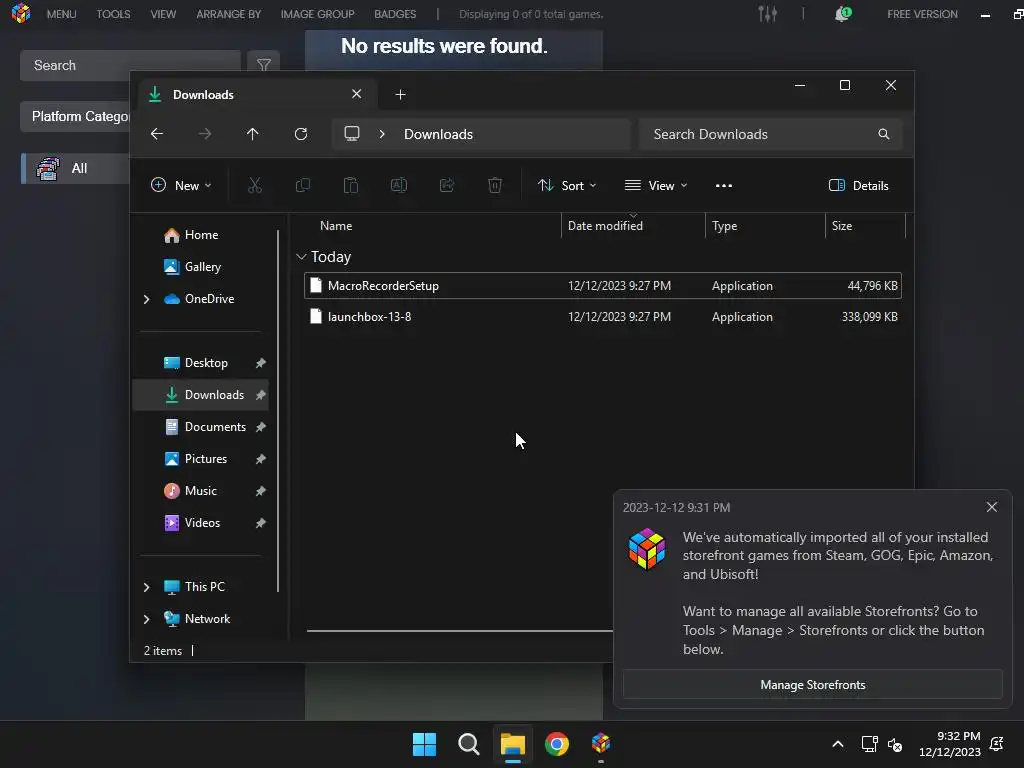Viewport: 1024px width, 768px height.
Task: Go back with the Explorer back arrow
Action: (157, 134)
